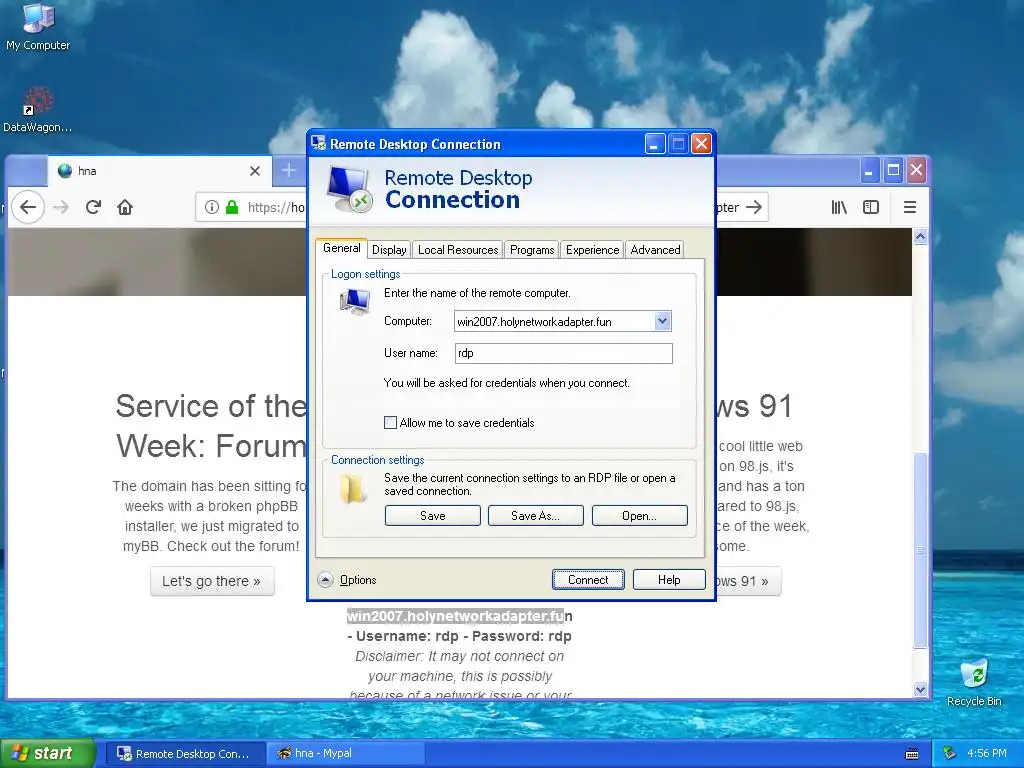The image size is (1024, 768).
Task: Go forward in the browser
Action: click(61, 207)
